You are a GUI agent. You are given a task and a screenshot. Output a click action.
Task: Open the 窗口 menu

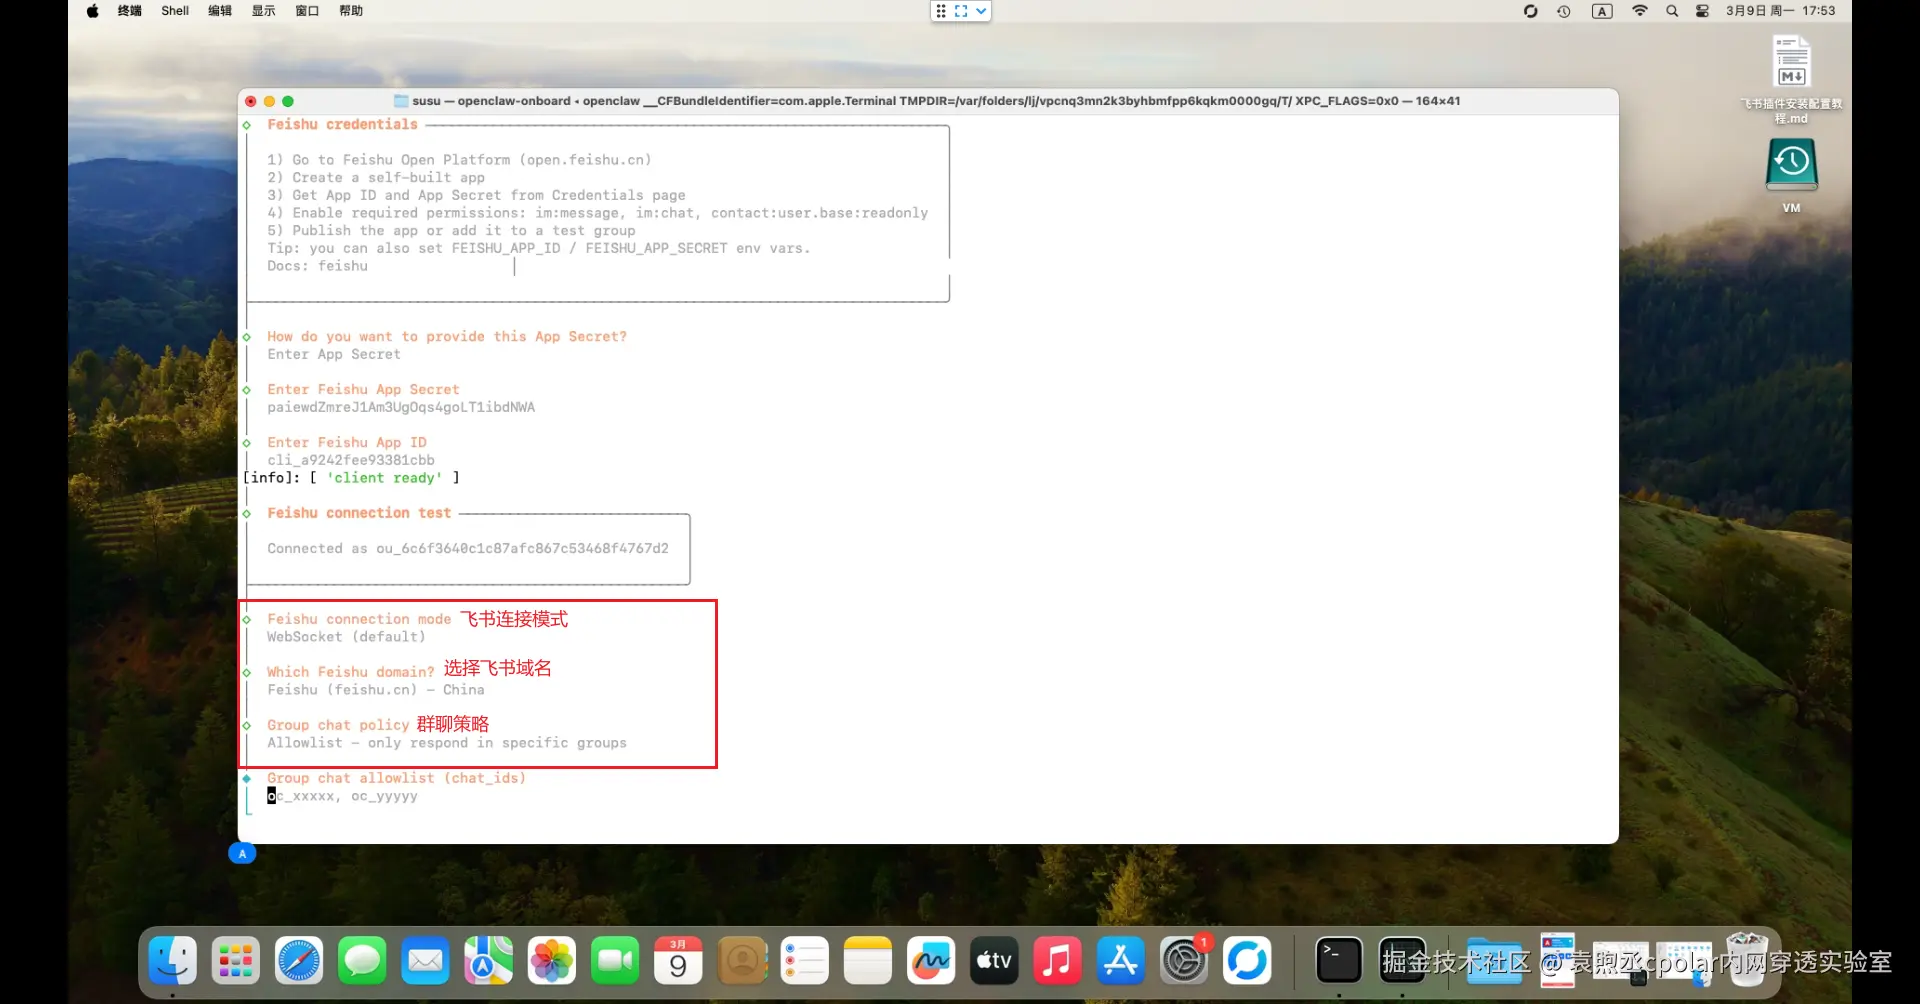[x=307, y=11]
